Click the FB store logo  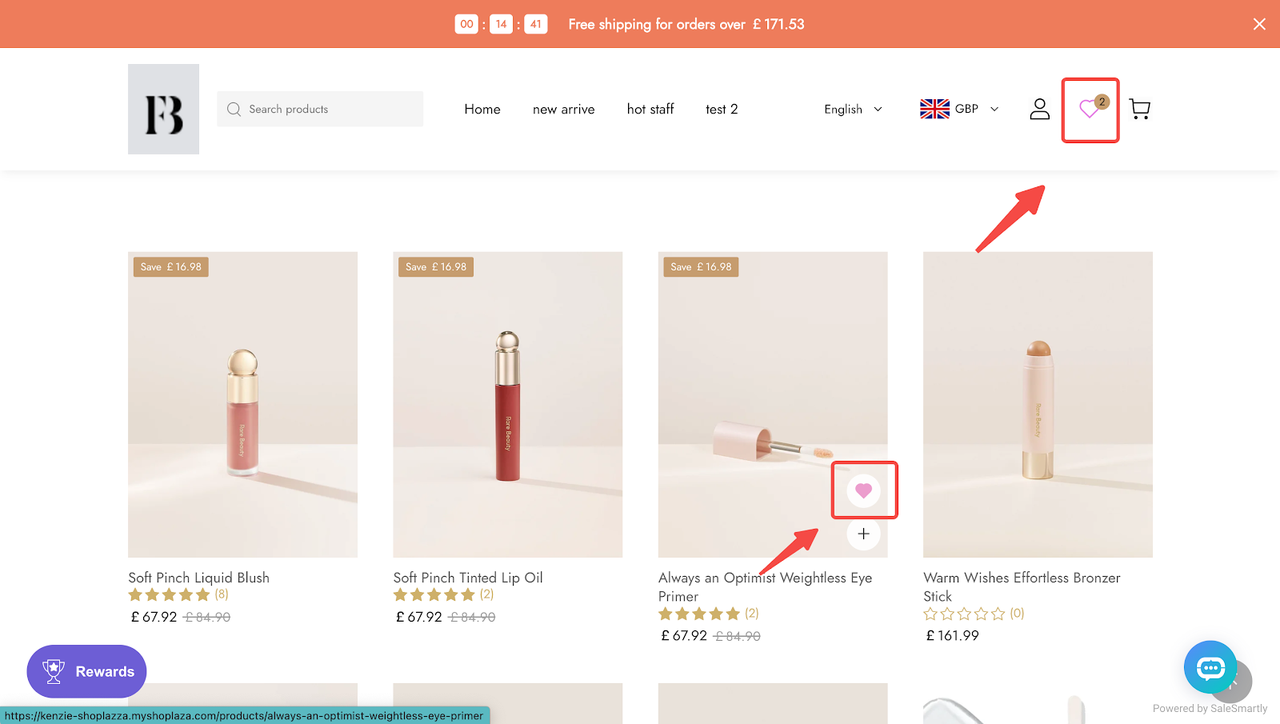[163, 109]
